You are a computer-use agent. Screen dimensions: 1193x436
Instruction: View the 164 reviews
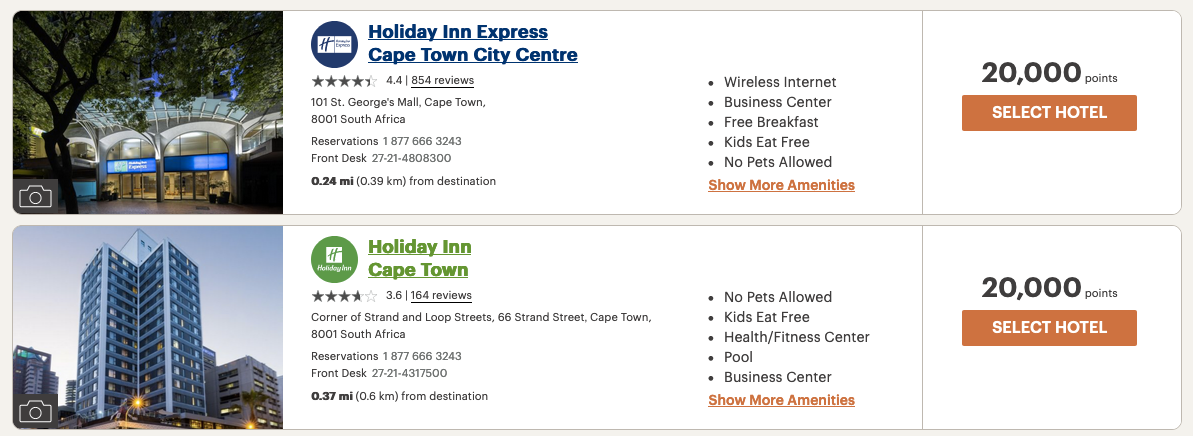[441, 296]
